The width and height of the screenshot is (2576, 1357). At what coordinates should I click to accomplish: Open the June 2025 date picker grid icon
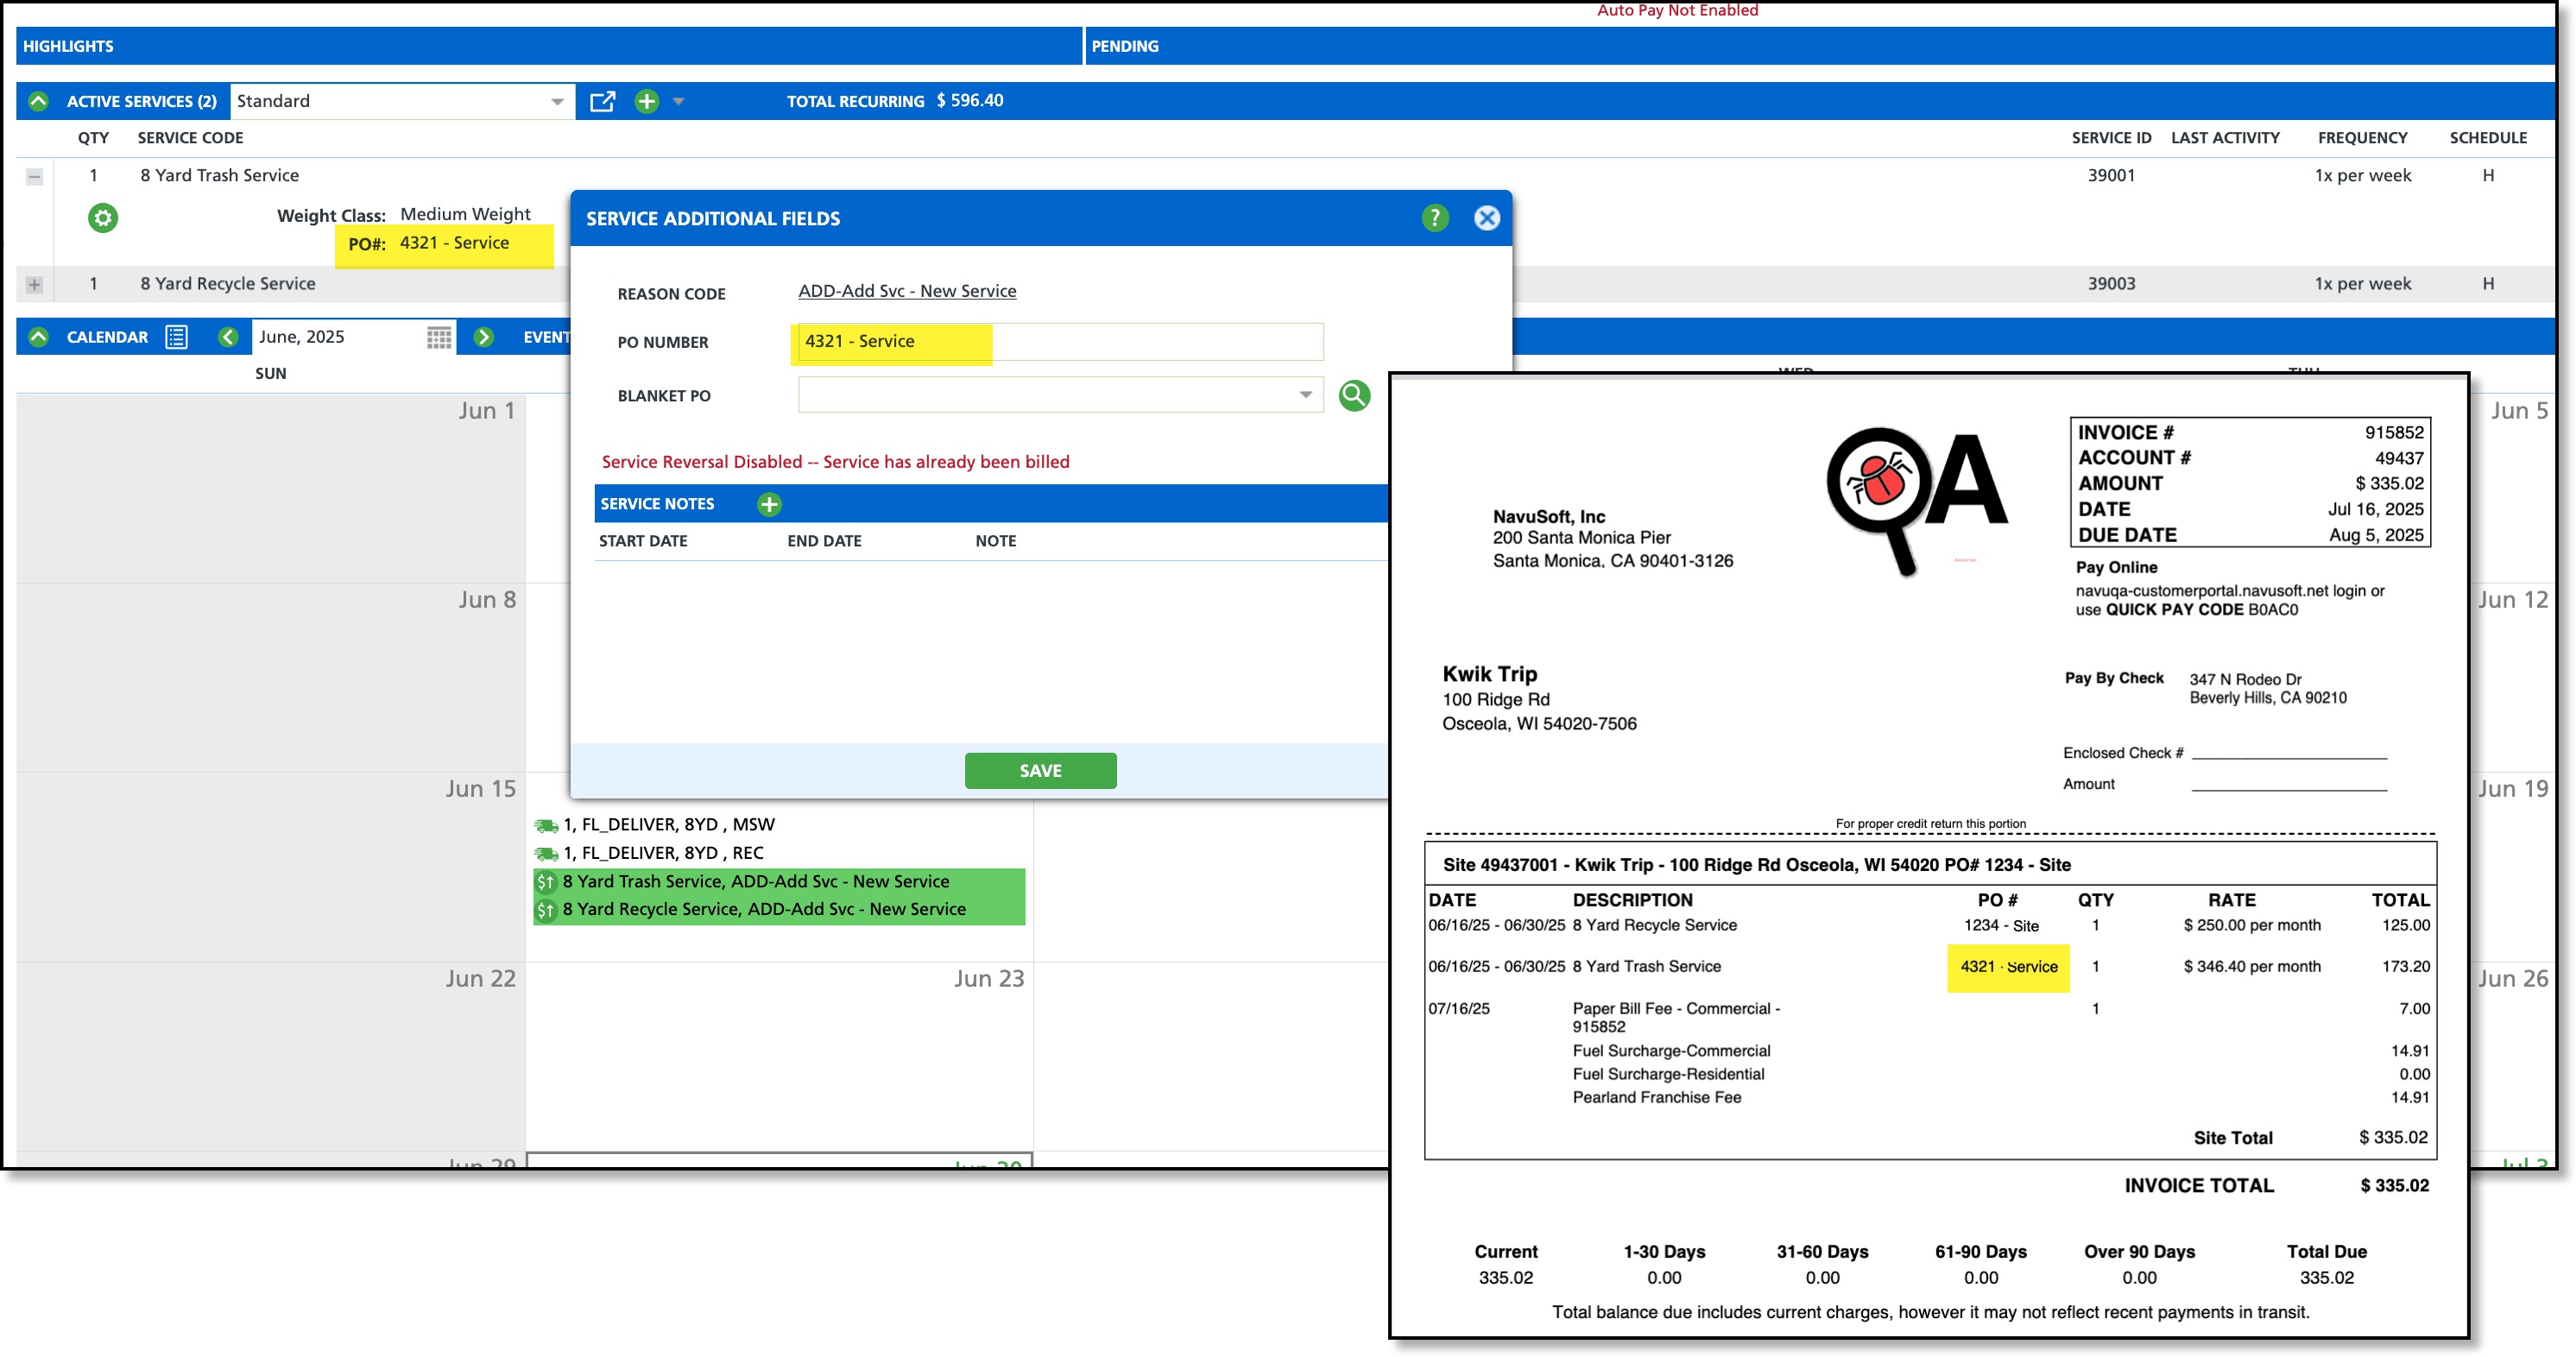pyautogui.click(x=439, y=337)
